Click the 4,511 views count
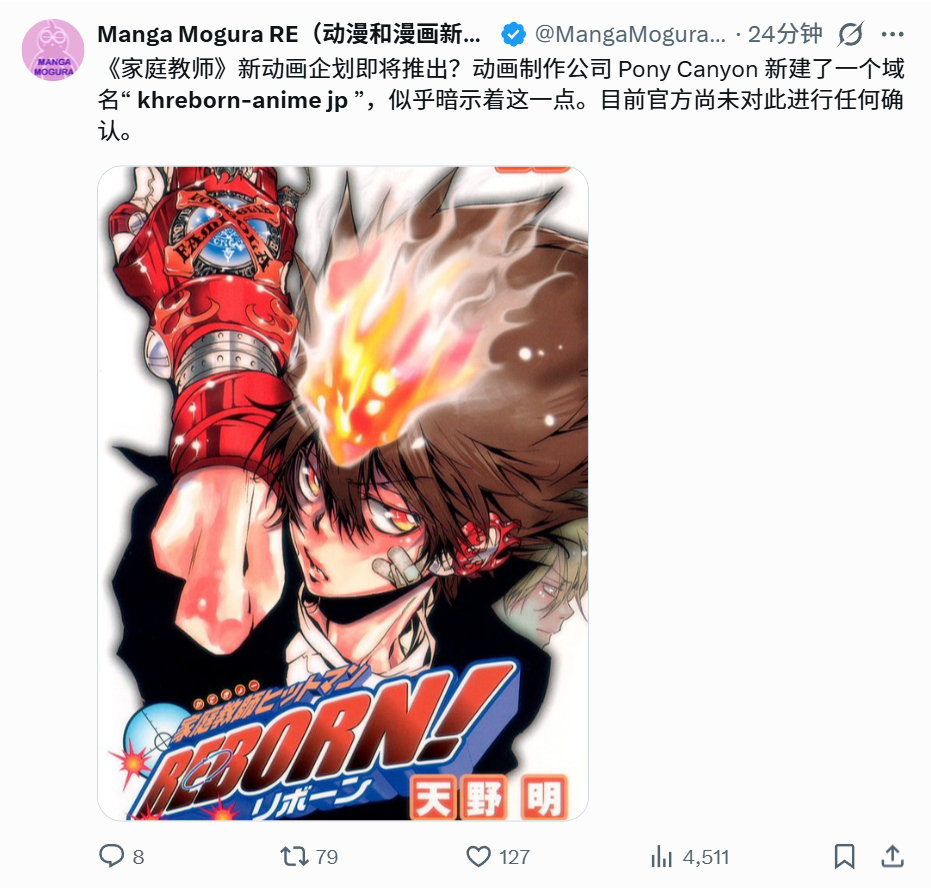Screen dimensions: 931x888 coord(705,857)
